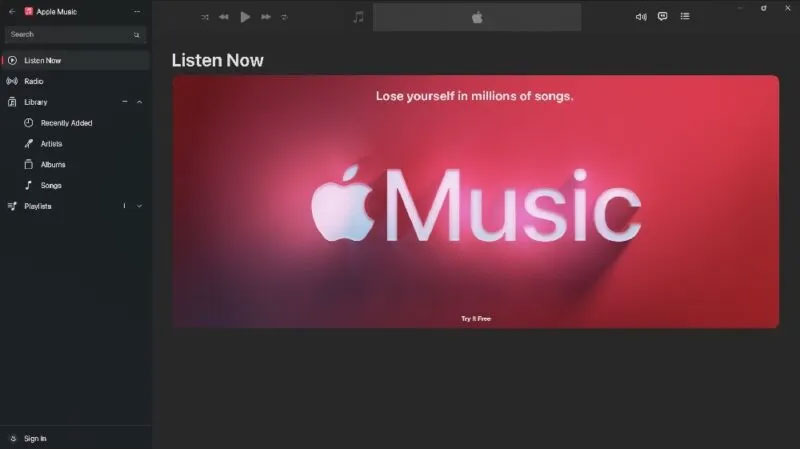The image size is (800, 449).
Task: Click Try It Free on the banner
Action: pos(476,318)
